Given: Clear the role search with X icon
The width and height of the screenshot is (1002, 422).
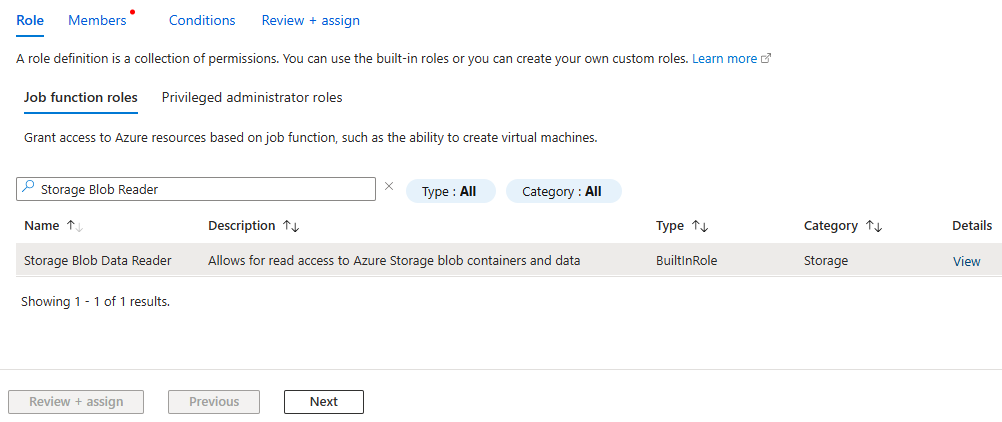Looking at the screenshot, I should point(389,187).
